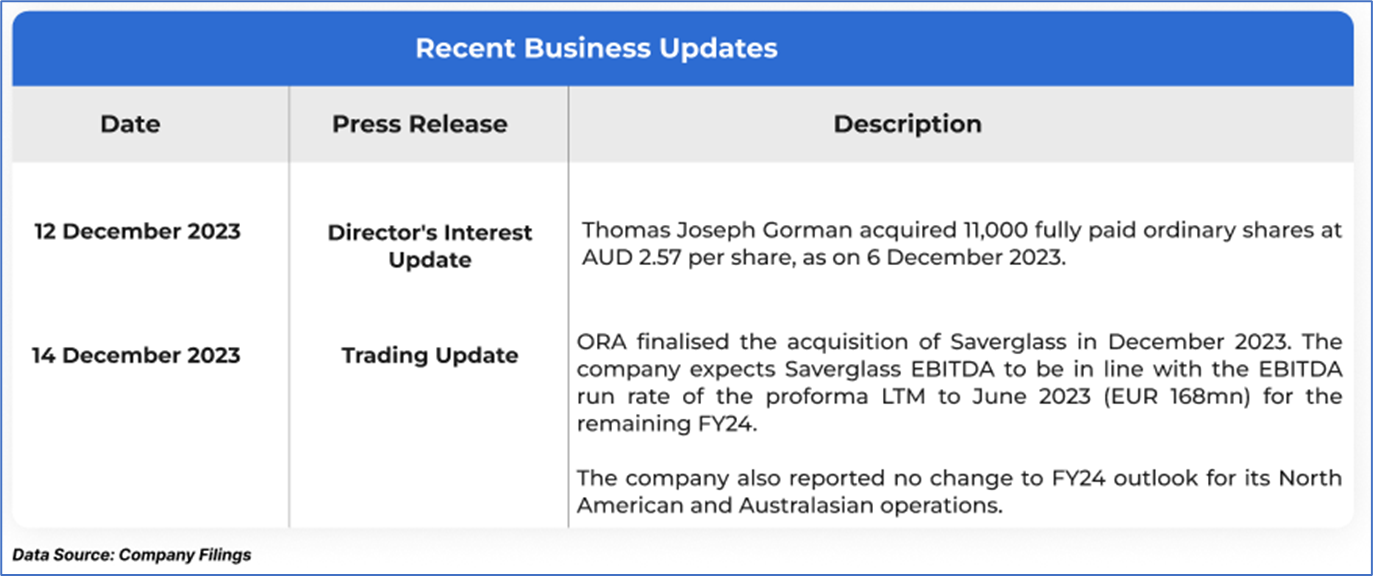The height and width of the screenshot is (576, 1373).
Task: Click the ORA finalised acquisition sentence start
Action: [x=640, y=342]
